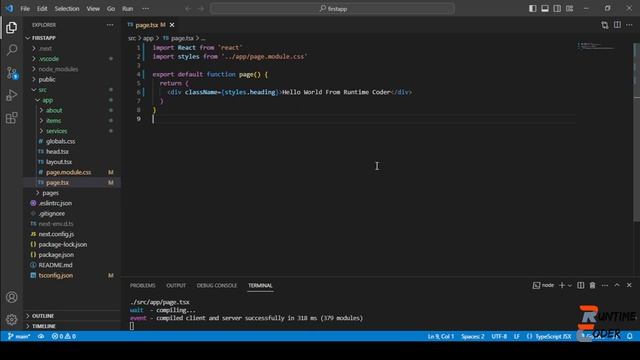Expand the services folder
The image size is (640, 360).
72,131
